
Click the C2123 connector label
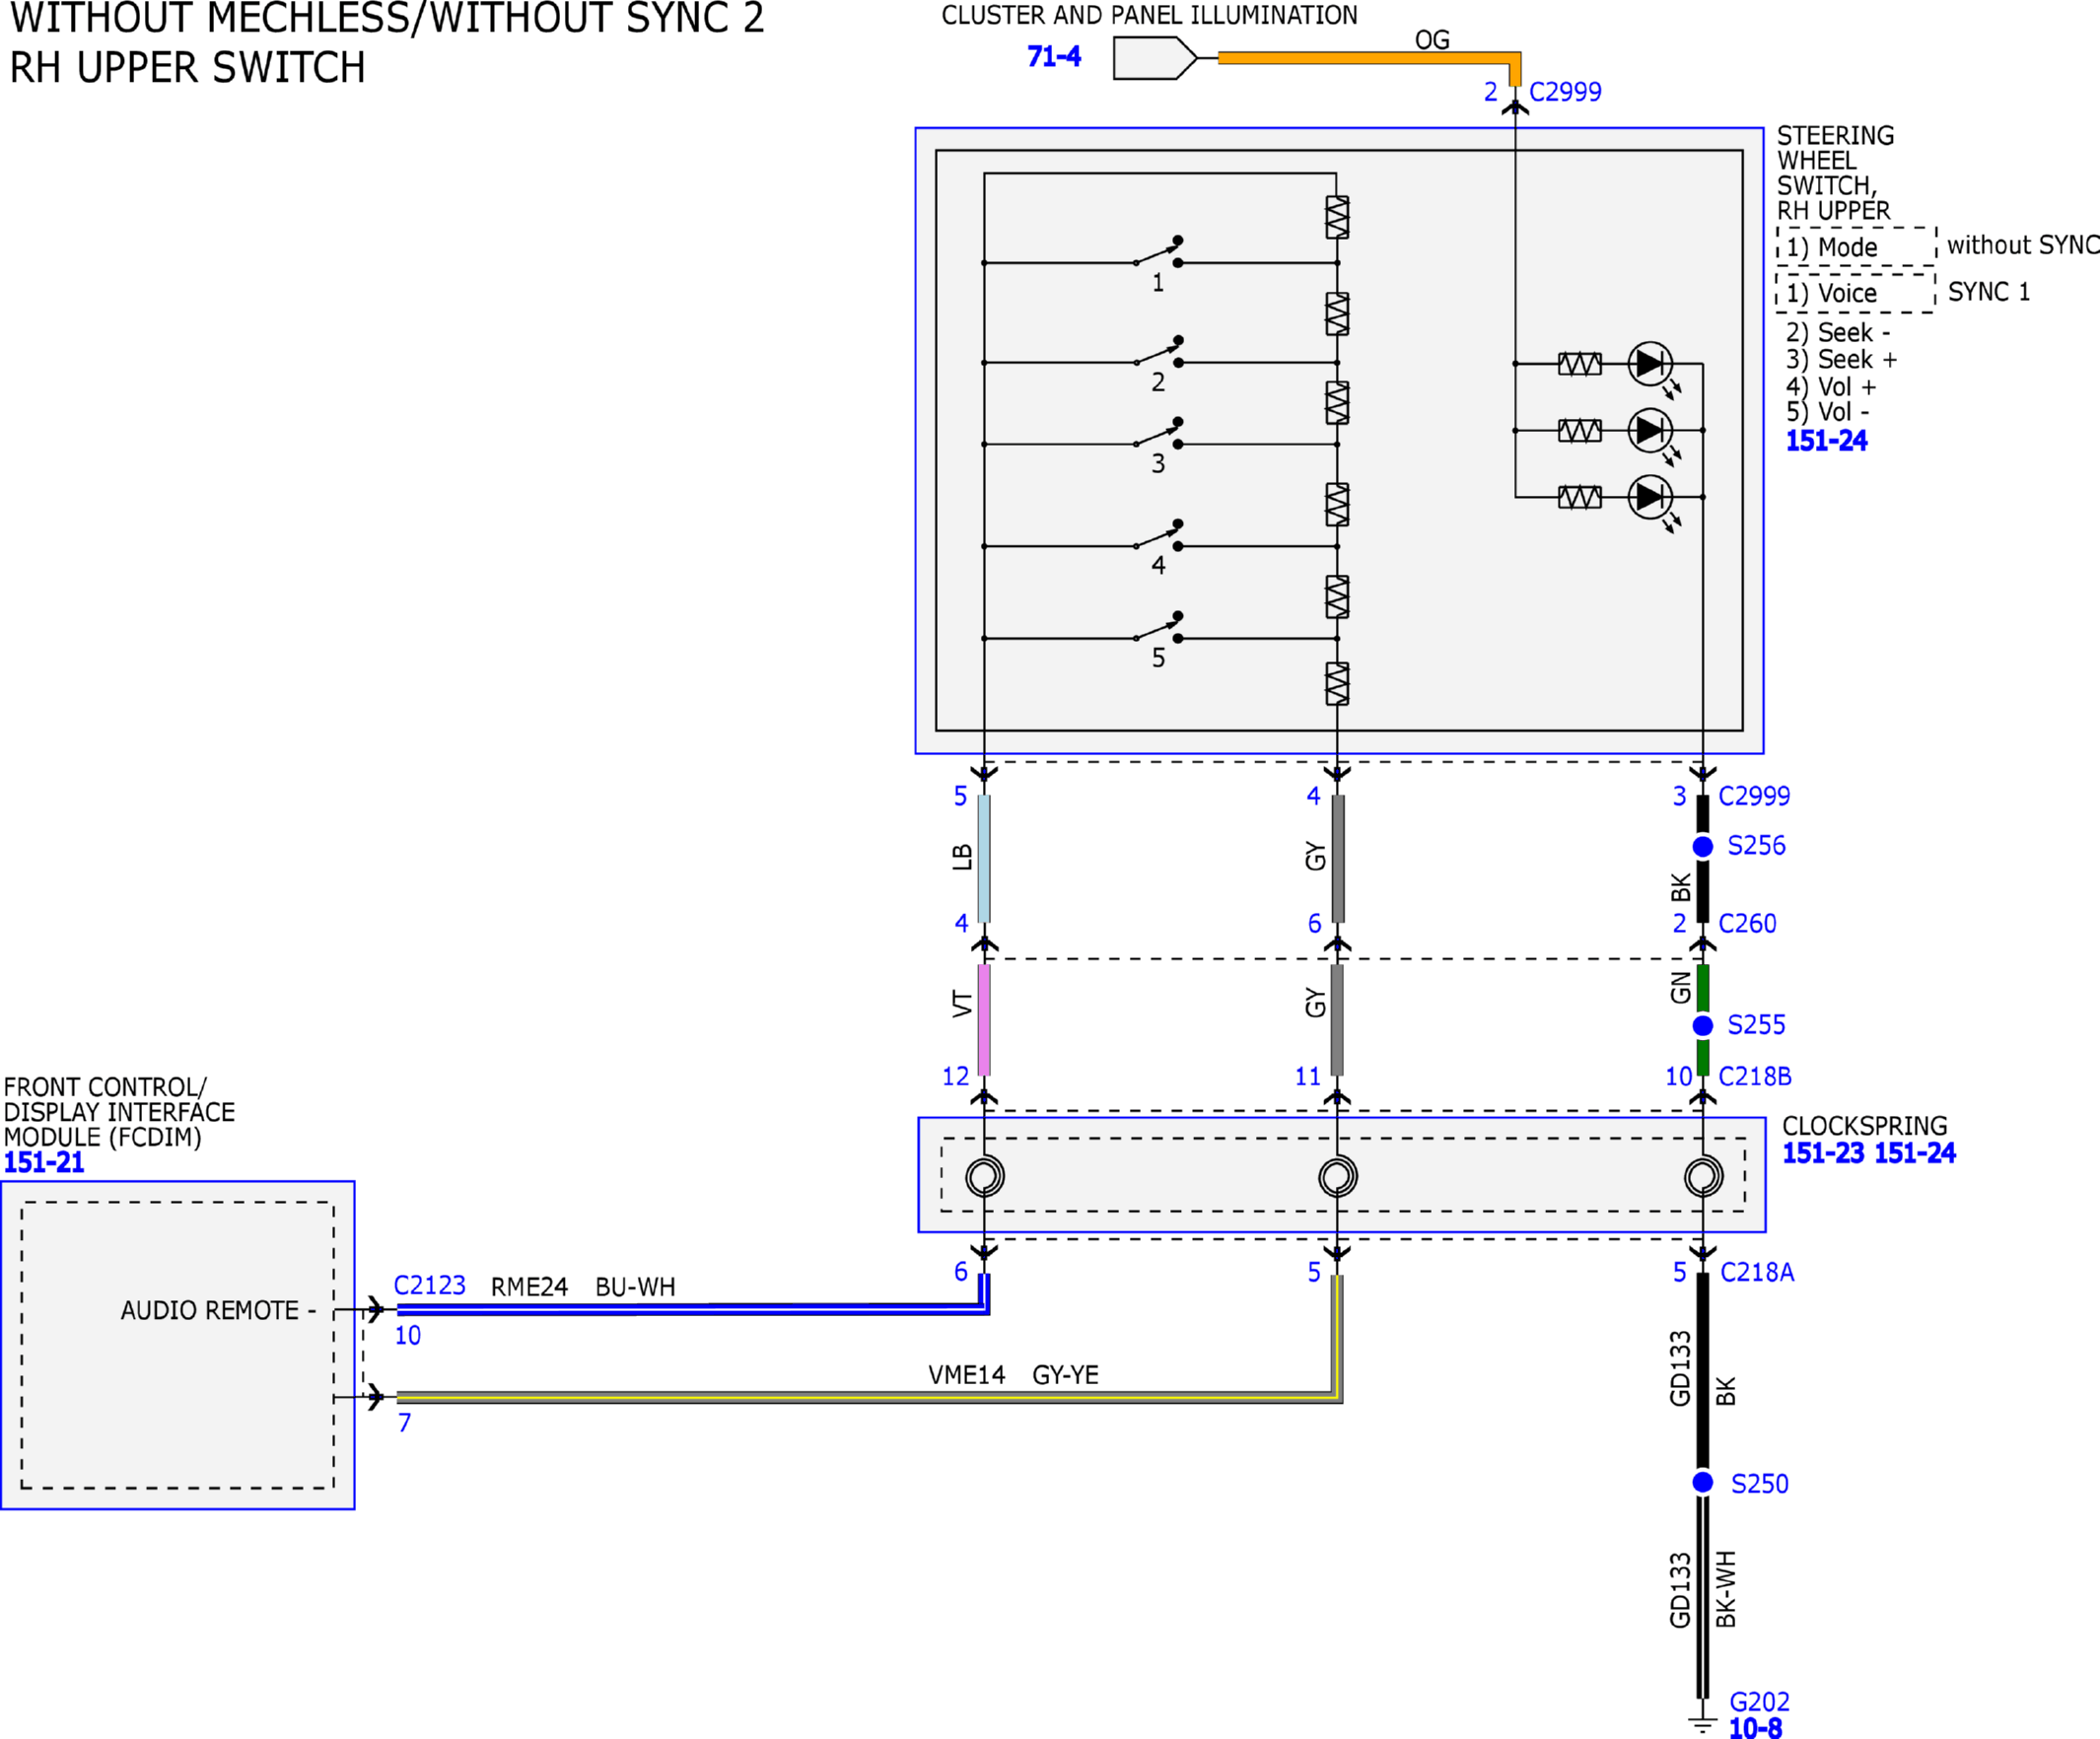coord(429,1285)
